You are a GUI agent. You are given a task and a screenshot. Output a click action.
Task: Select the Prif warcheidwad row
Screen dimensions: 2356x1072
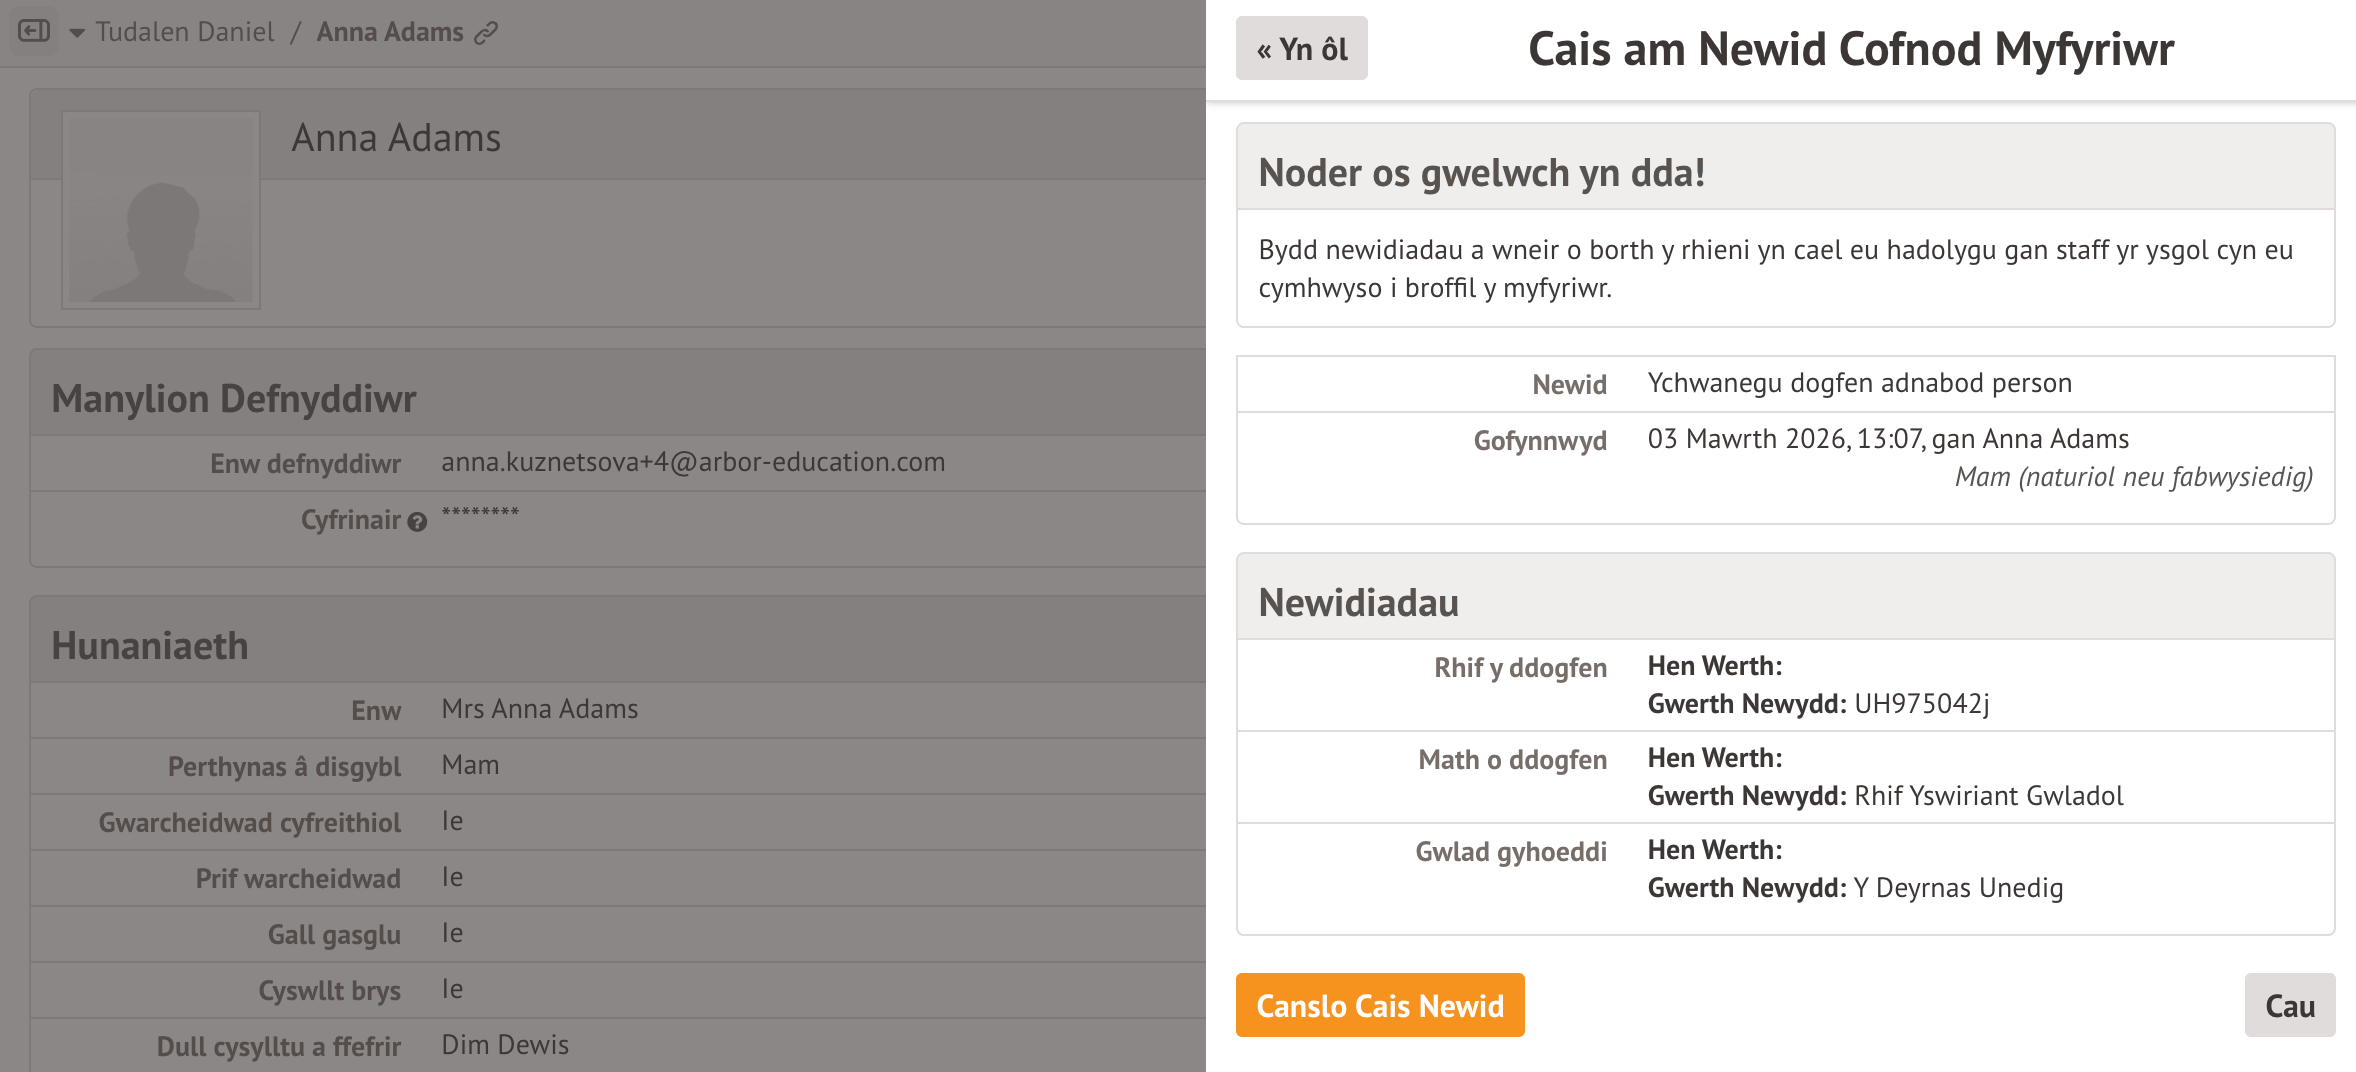[616, 878]
